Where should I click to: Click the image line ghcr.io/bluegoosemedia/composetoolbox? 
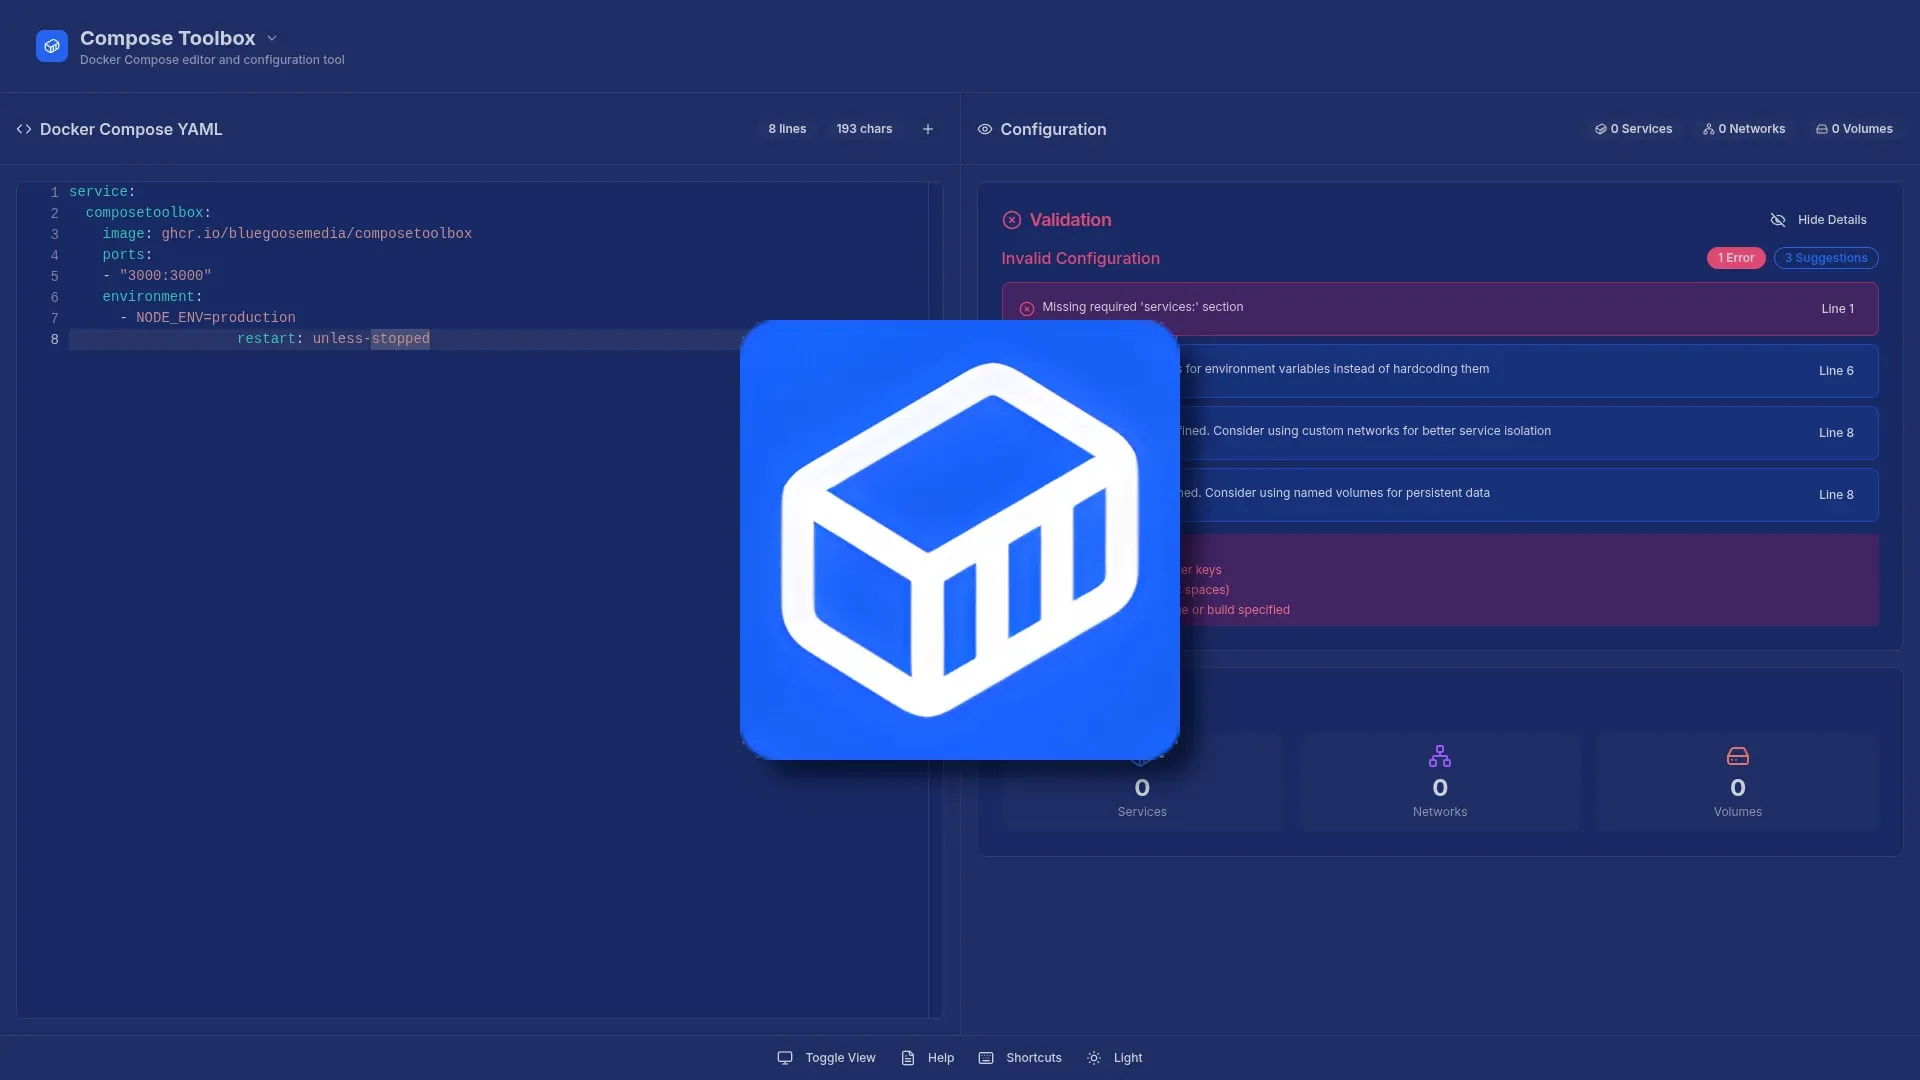(287, 234)
